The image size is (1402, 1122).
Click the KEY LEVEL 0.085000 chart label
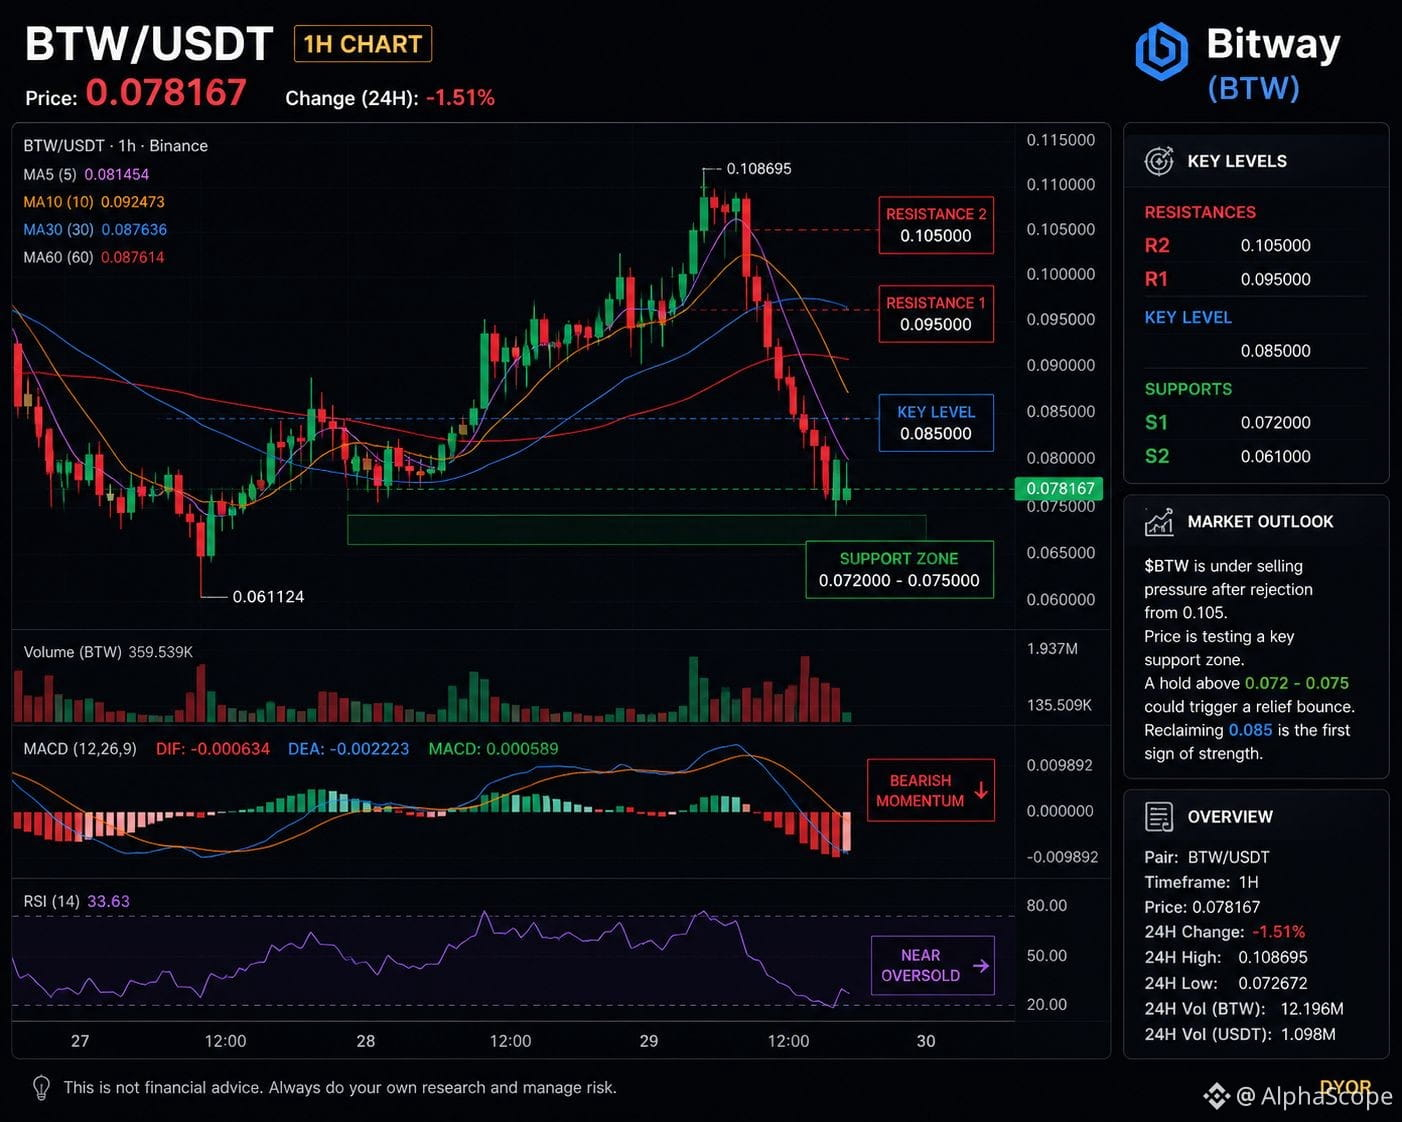(936, 423)
